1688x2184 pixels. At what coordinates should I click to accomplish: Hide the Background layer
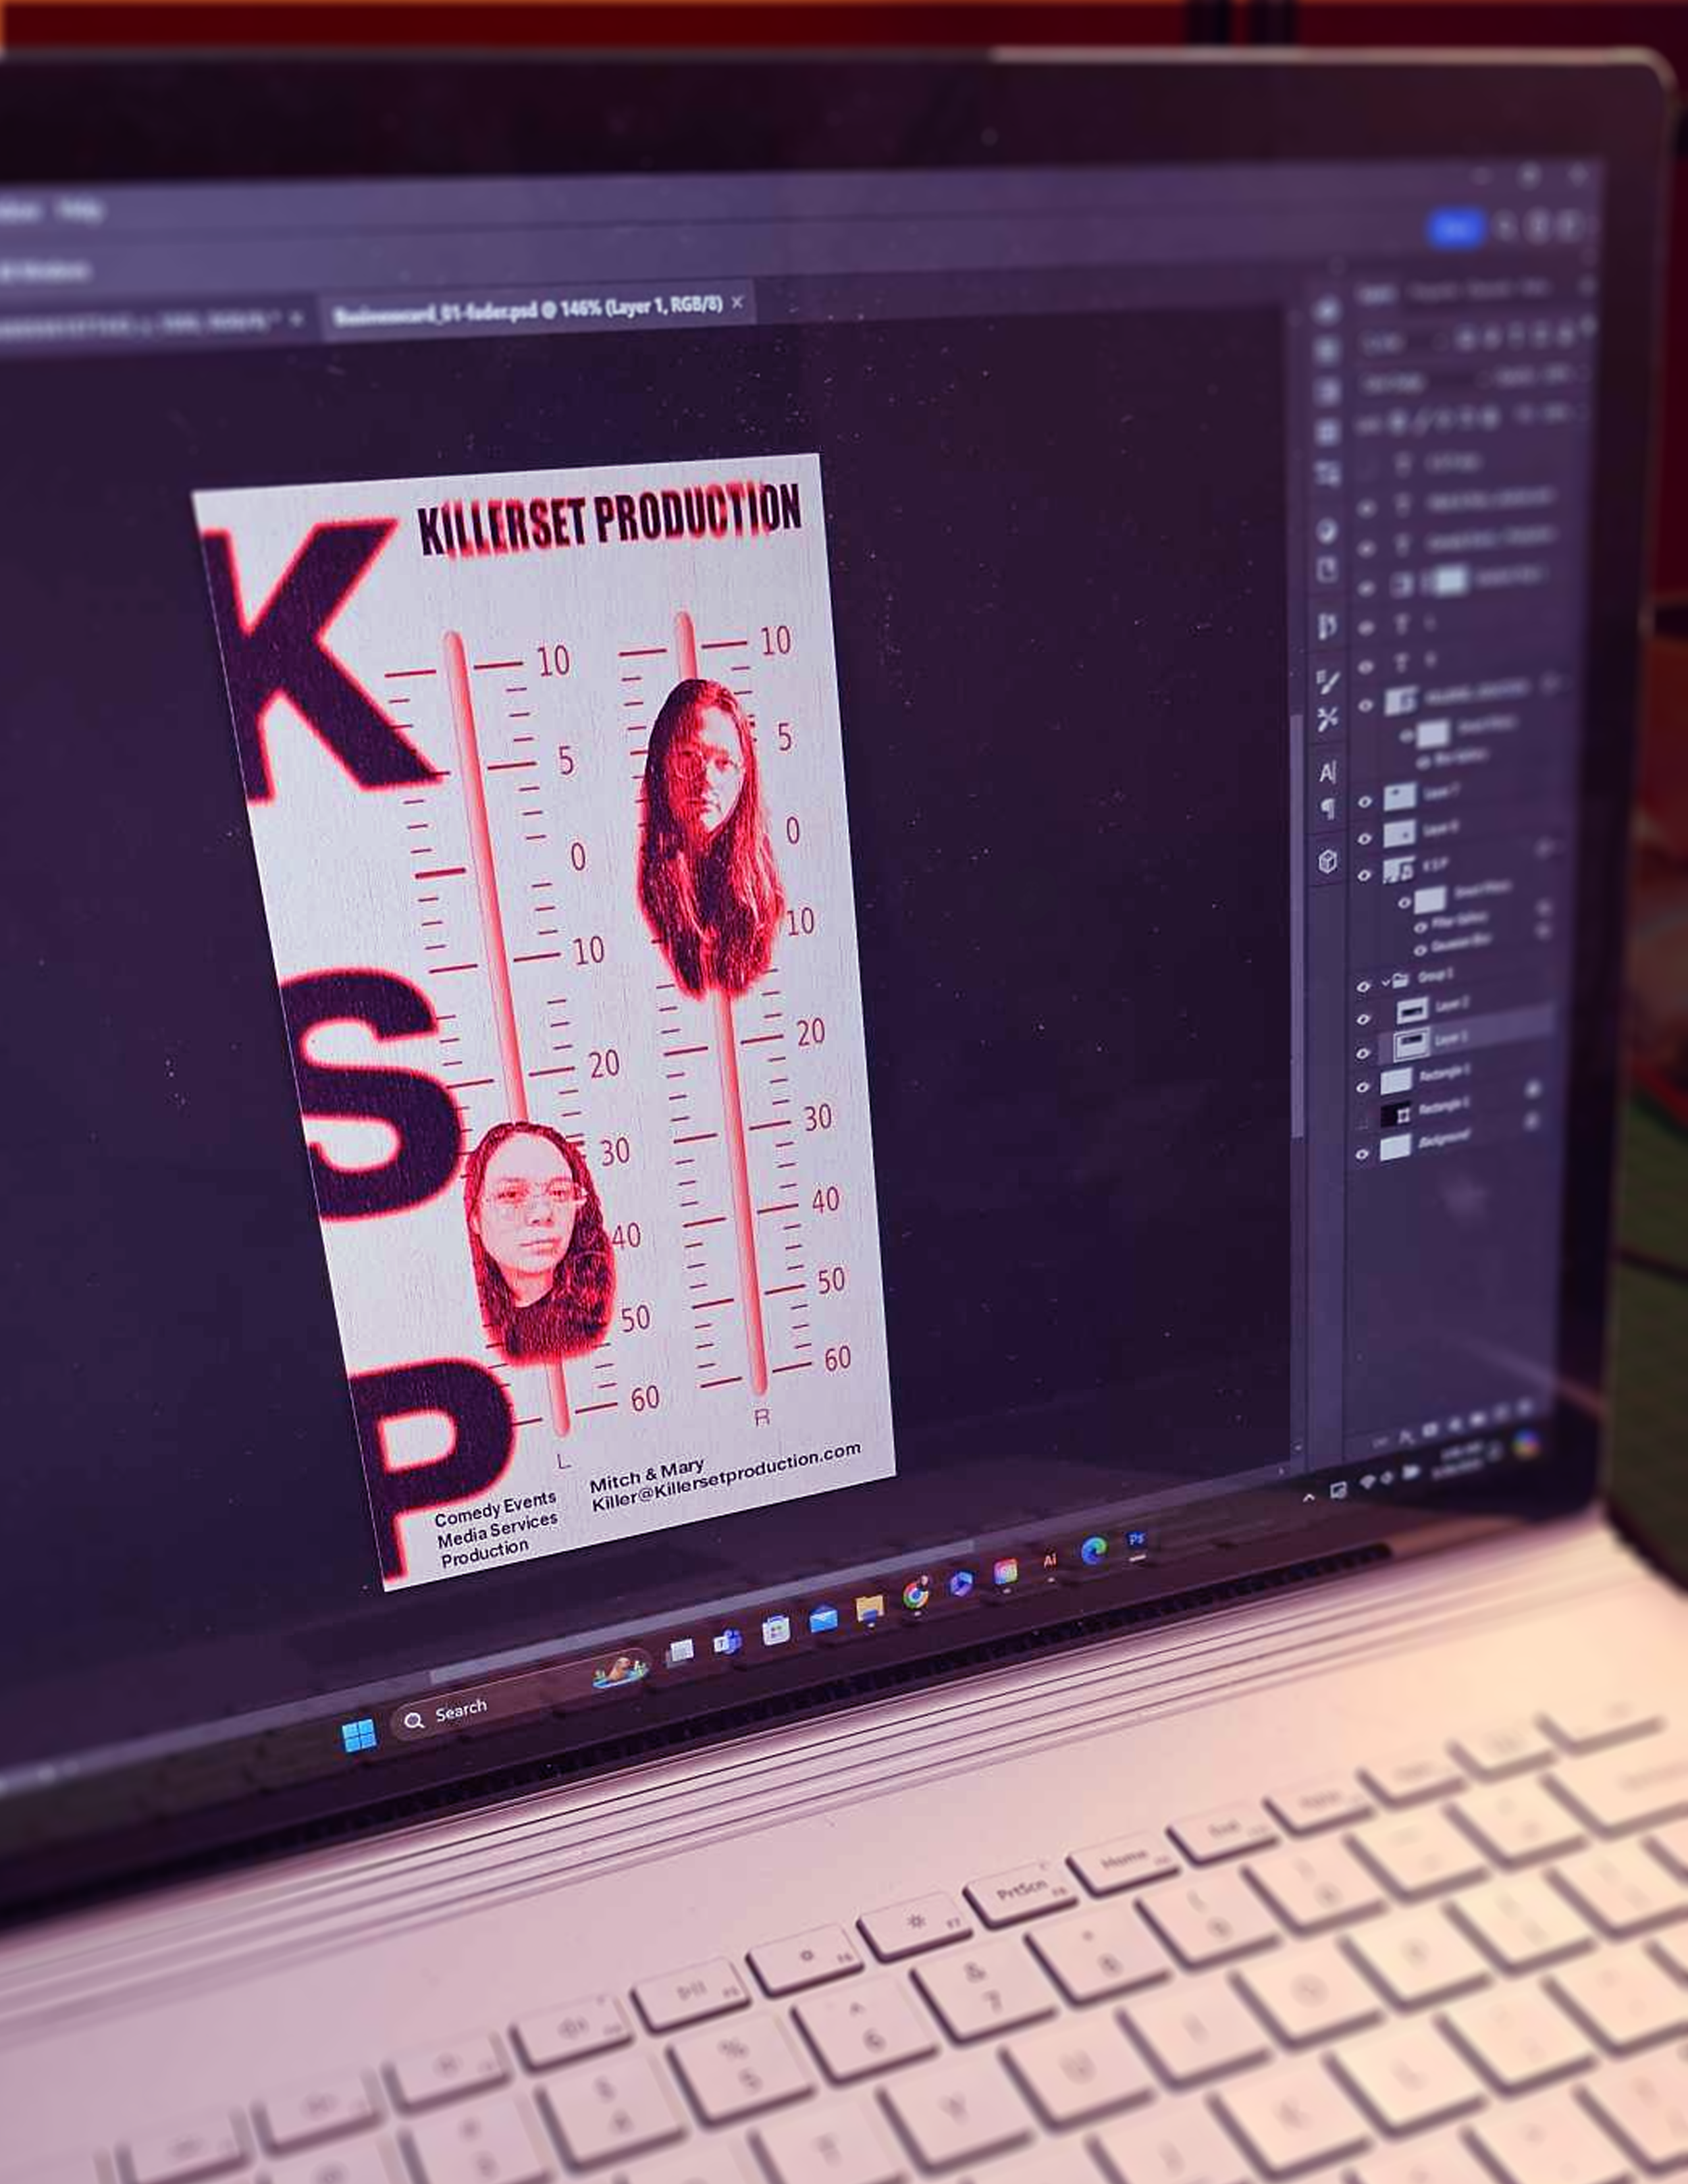pos(1362,1154)
